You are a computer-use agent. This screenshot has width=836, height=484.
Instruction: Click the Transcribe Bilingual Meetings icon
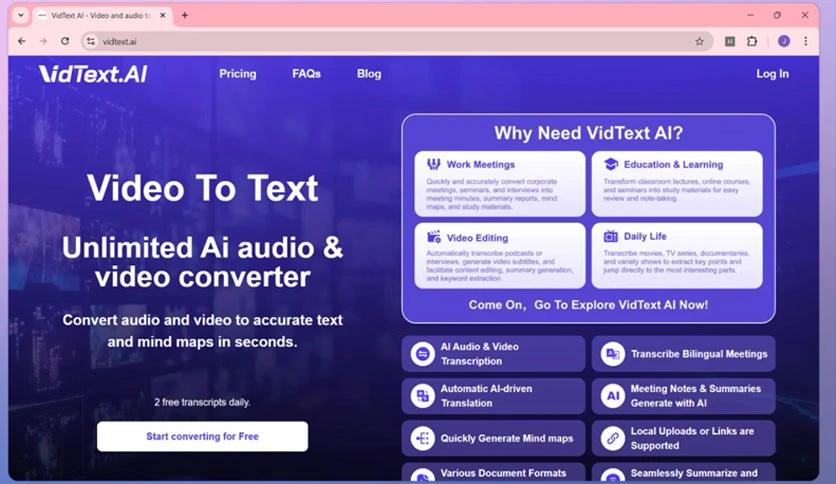pos(613,354)
